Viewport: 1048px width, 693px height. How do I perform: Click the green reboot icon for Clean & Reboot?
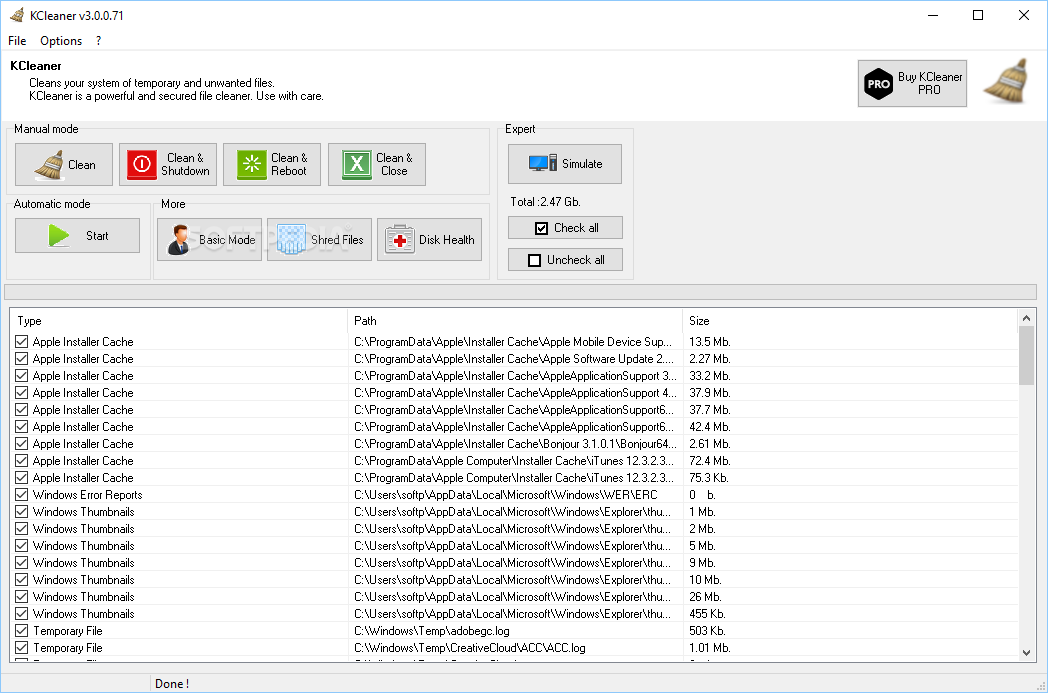click(251, 164)
